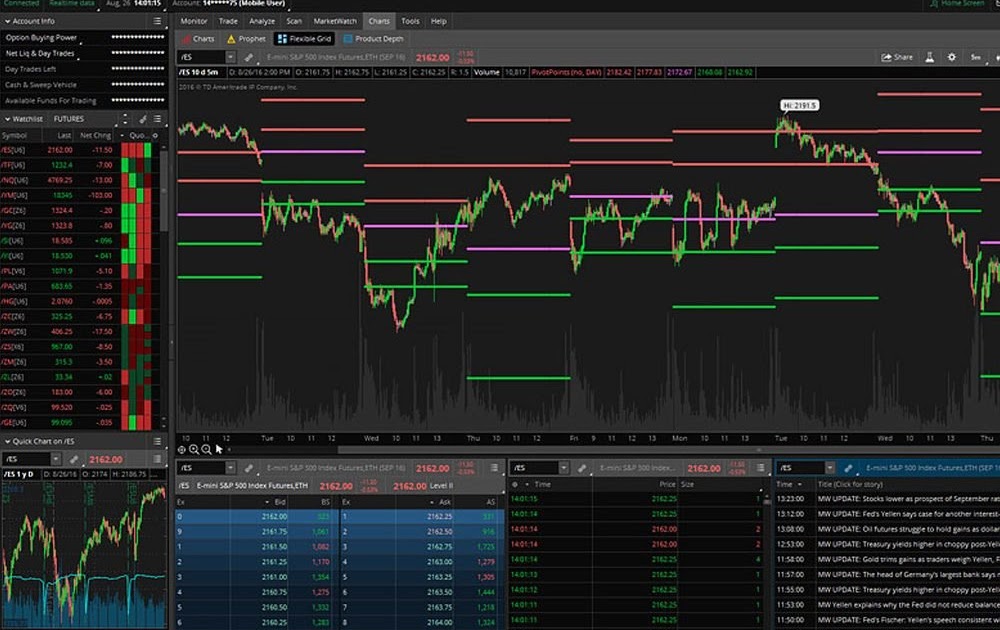1000x630 pixels.
Task: Open Quick Chart /ES symbol dropdown arrow
Action: 55,459
